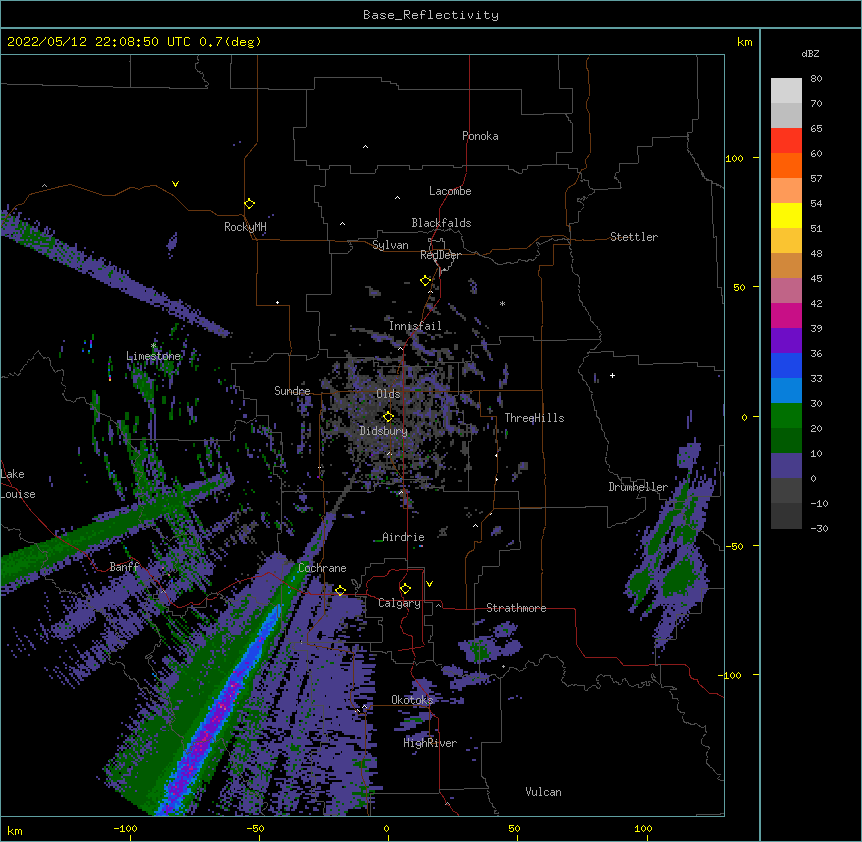Screen dimensions: 862x842
Task: Click the yellow v marker northeast of Calgary
Action: coord(429,584)
